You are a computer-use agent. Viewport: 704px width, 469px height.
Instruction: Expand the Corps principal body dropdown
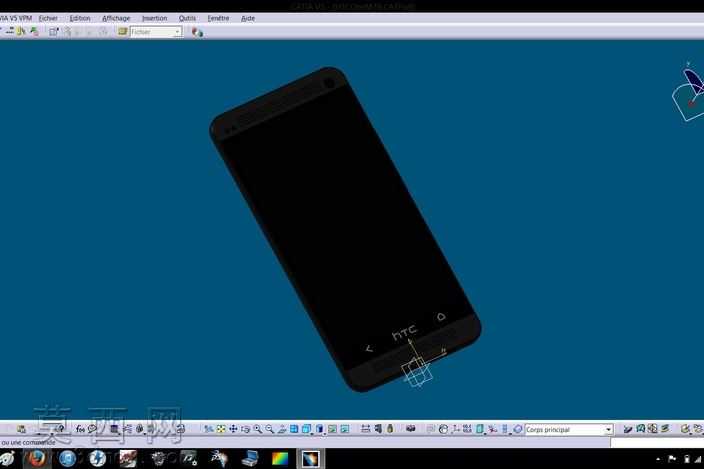coord(608,430)
